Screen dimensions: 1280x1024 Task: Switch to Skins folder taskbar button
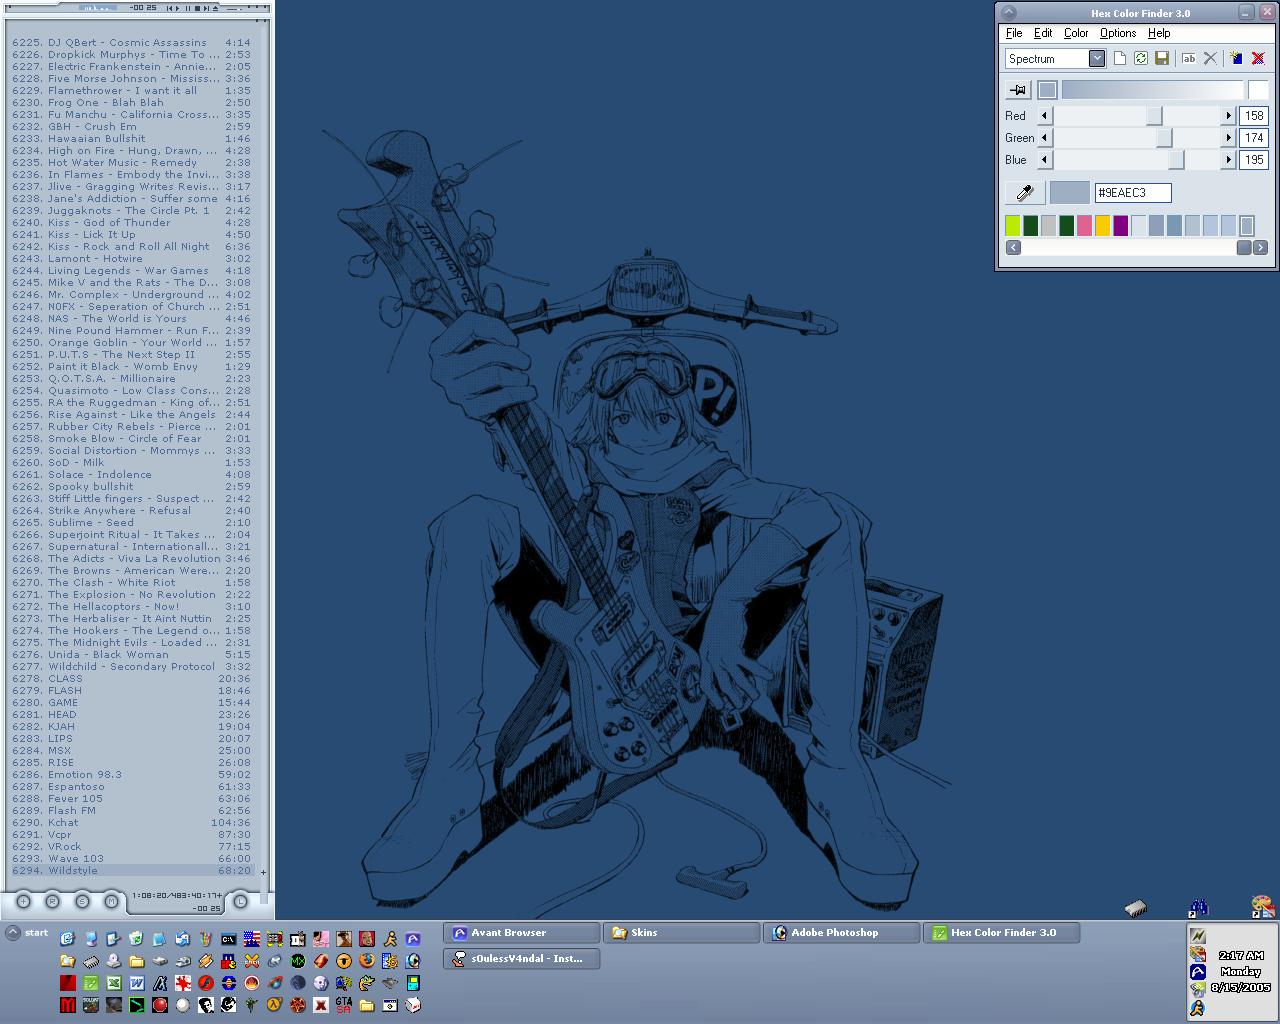click(681, 933)
